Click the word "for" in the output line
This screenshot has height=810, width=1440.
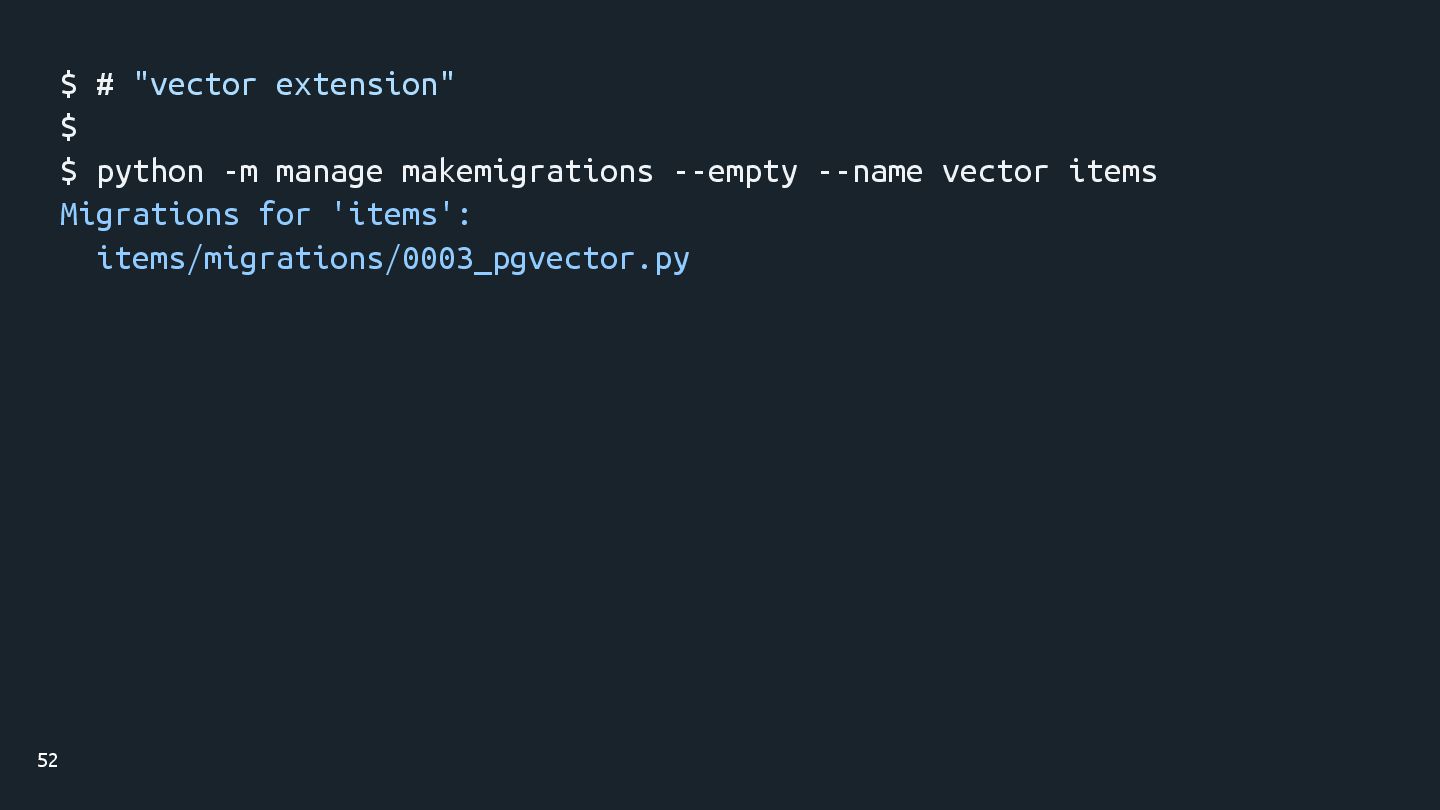point(285,214)
